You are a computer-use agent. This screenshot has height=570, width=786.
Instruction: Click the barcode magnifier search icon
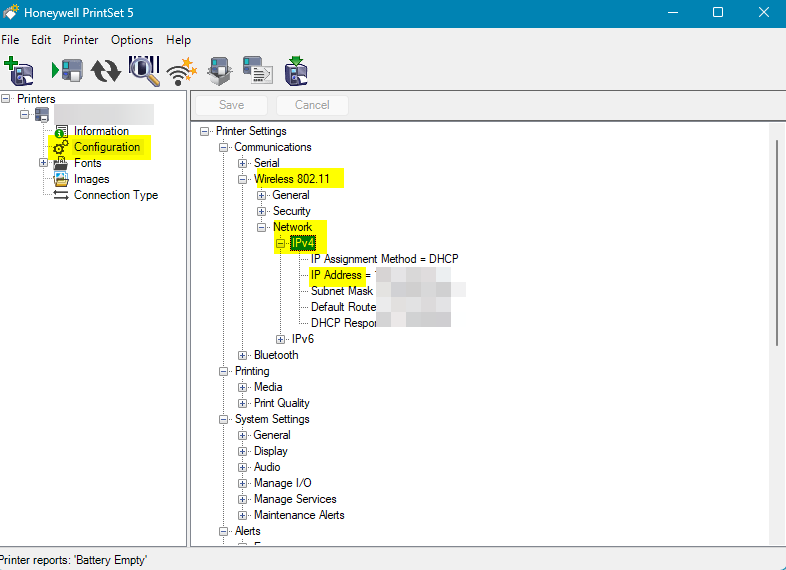[144, 70]
